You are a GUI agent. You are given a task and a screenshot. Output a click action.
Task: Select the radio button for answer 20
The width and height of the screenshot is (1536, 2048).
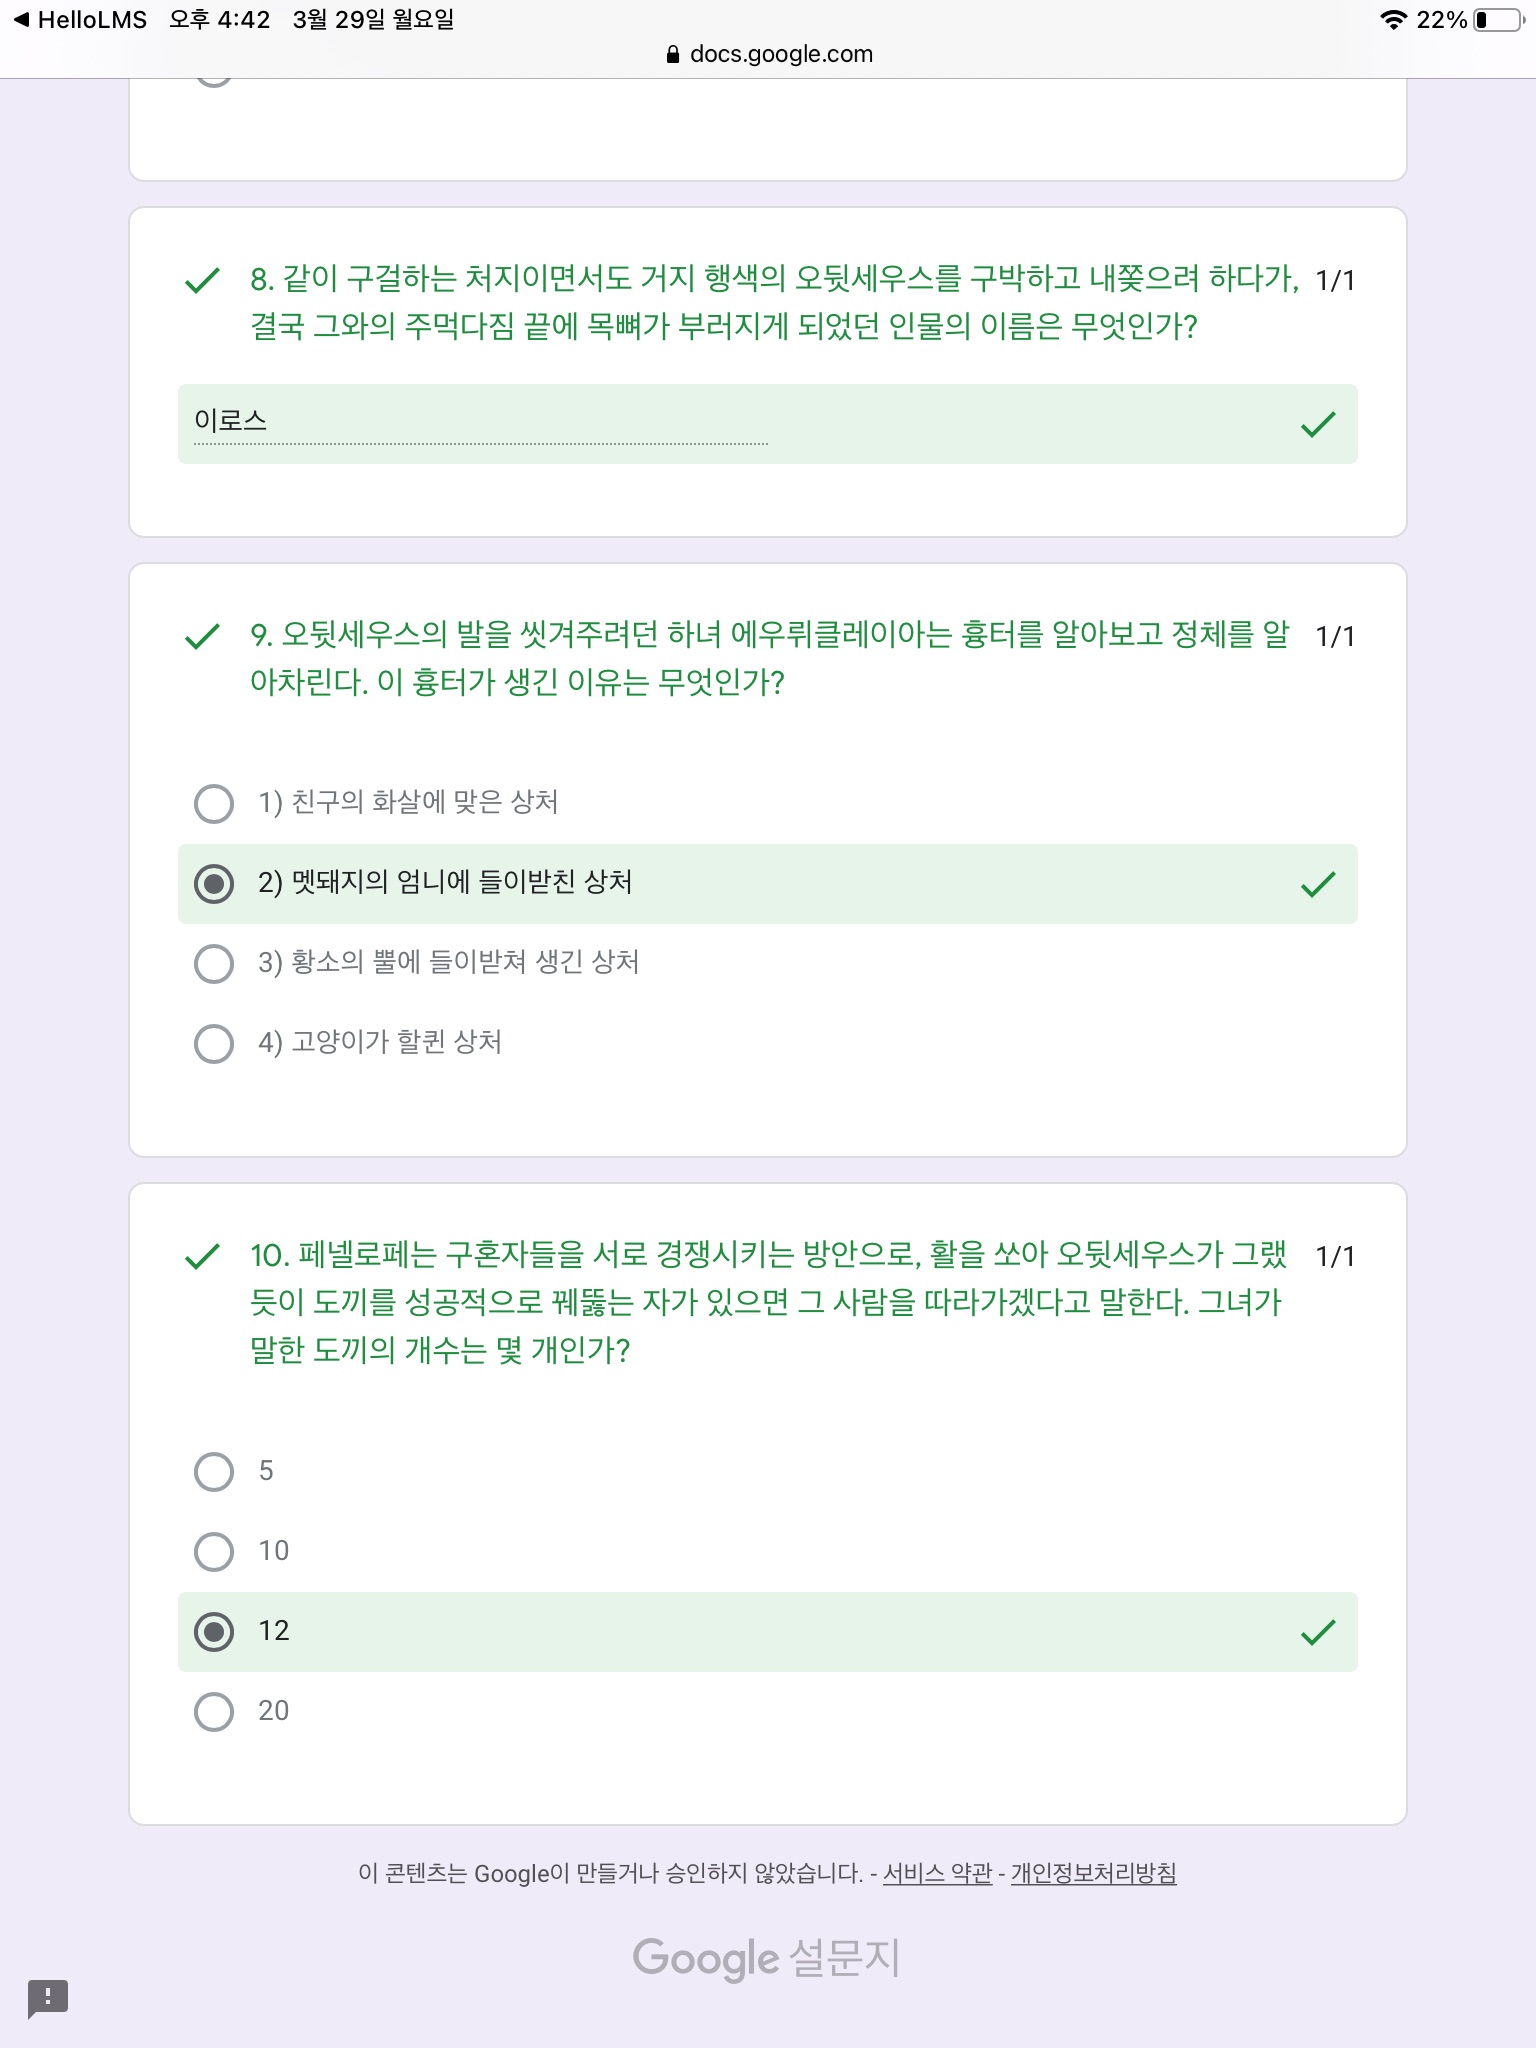(214, 1711)
